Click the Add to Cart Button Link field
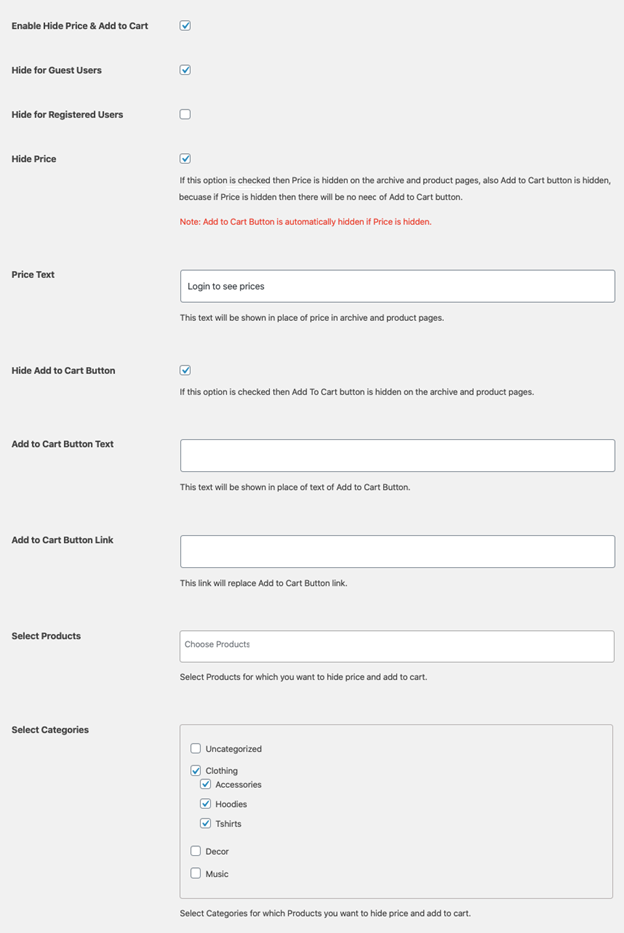This screenshot has height=933, width=624. click(x=397, y=551)
